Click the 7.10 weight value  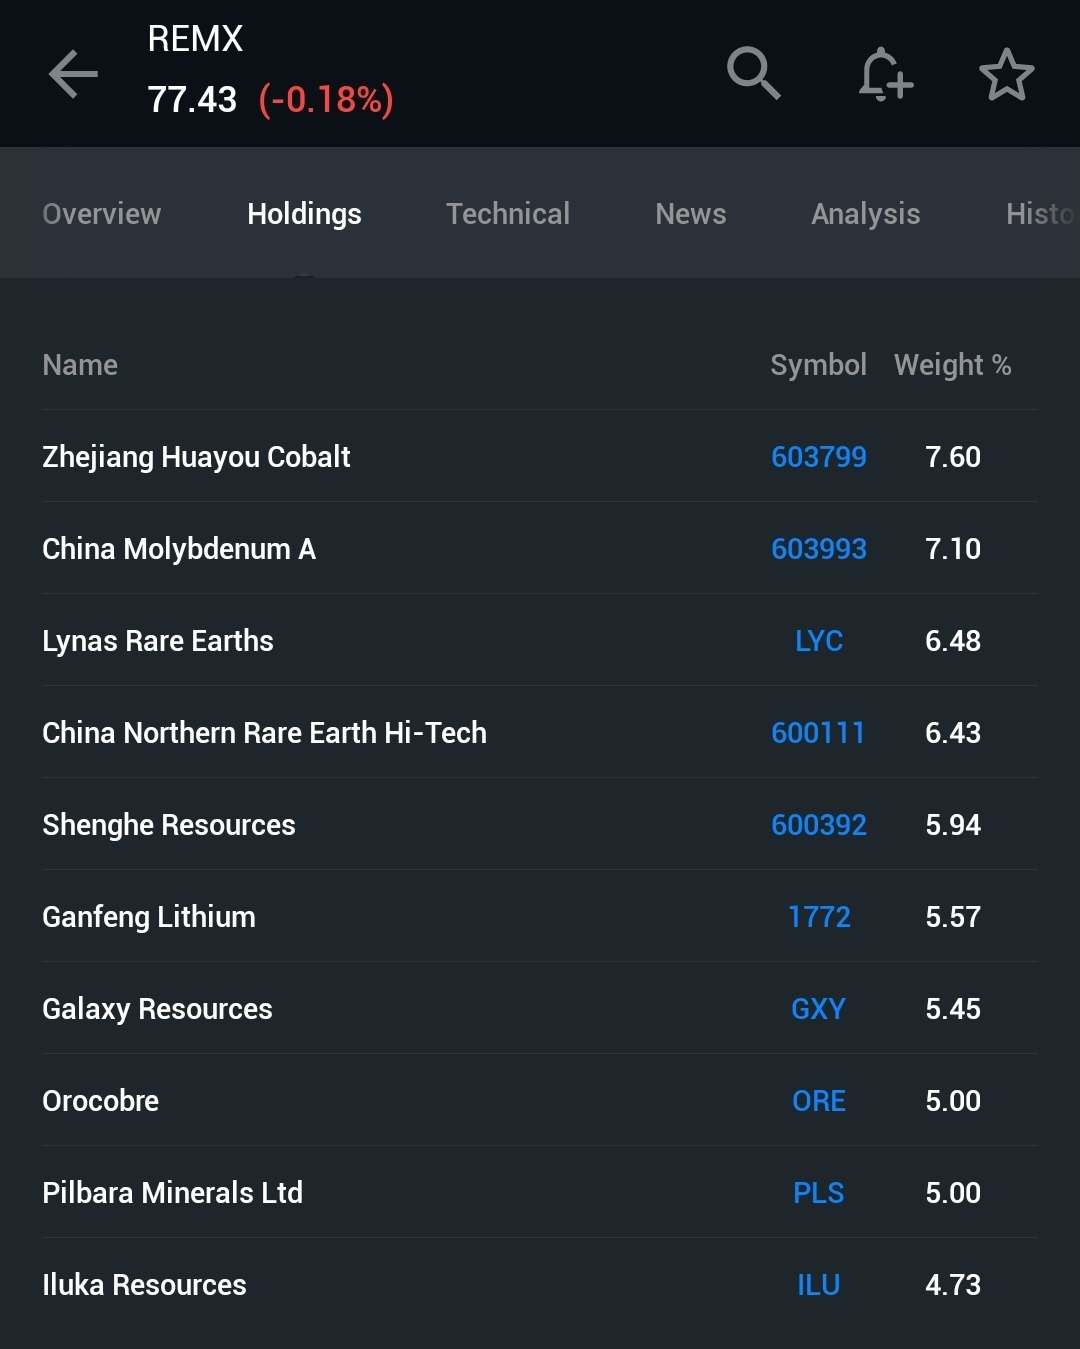(953, 549)
